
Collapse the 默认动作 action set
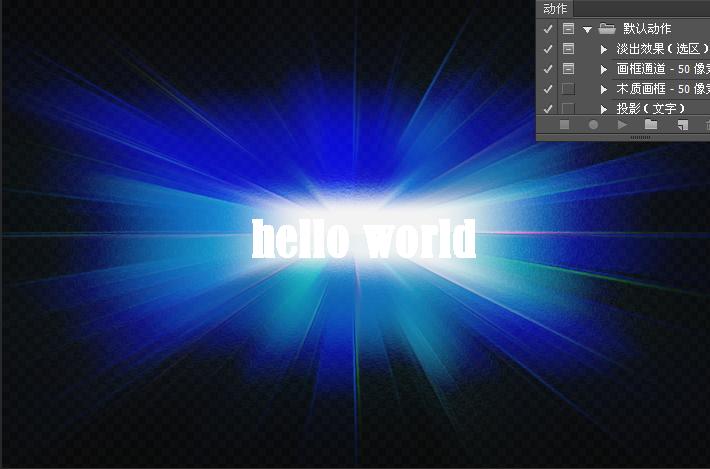pos(588,30)
